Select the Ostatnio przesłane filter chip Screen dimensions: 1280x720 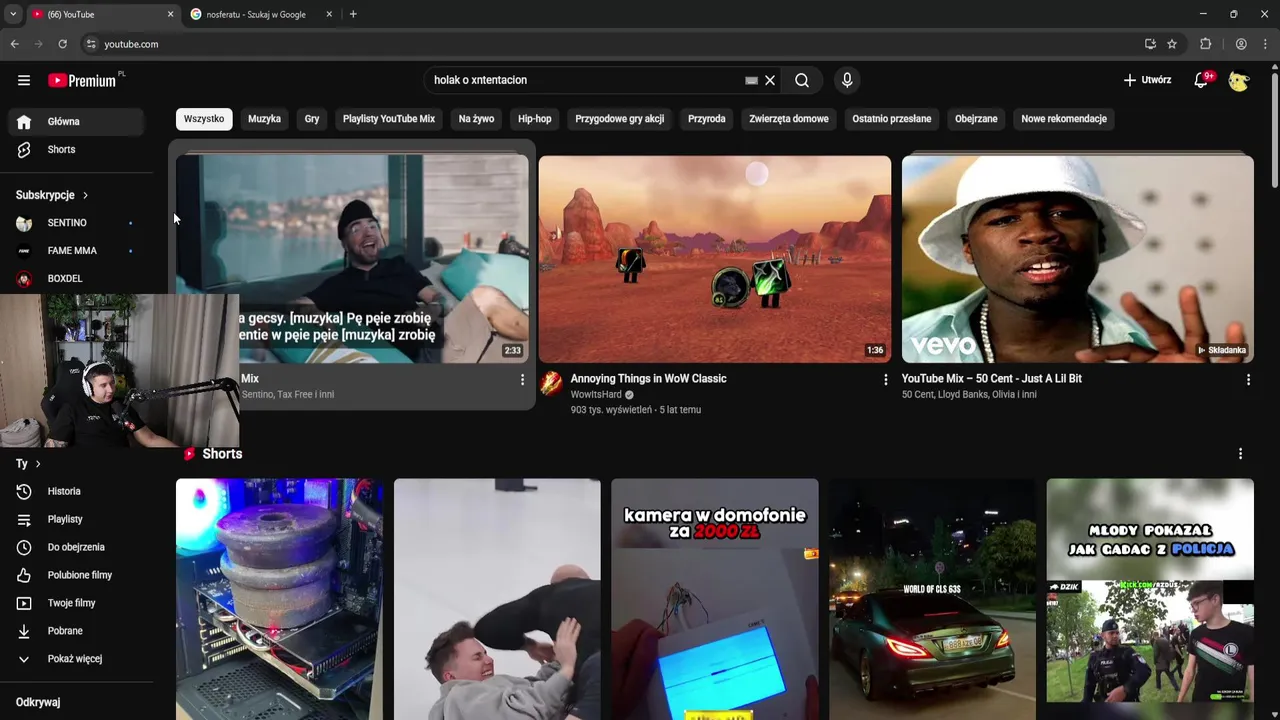[x=892, y=119]
